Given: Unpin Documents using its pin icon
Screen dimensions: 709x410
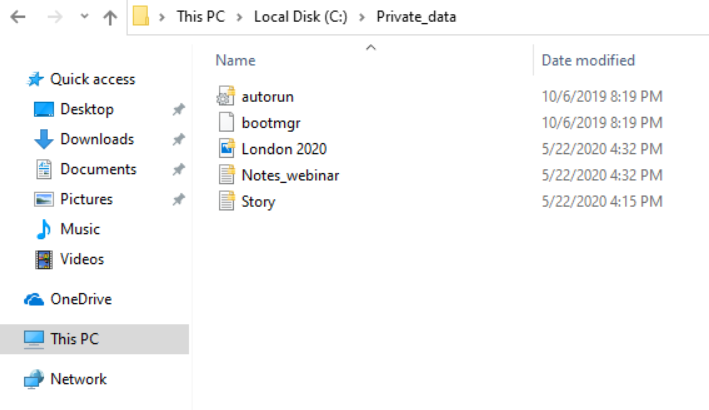Looking at the screenshot, I should pyautogui.click(x=178, y=169).
